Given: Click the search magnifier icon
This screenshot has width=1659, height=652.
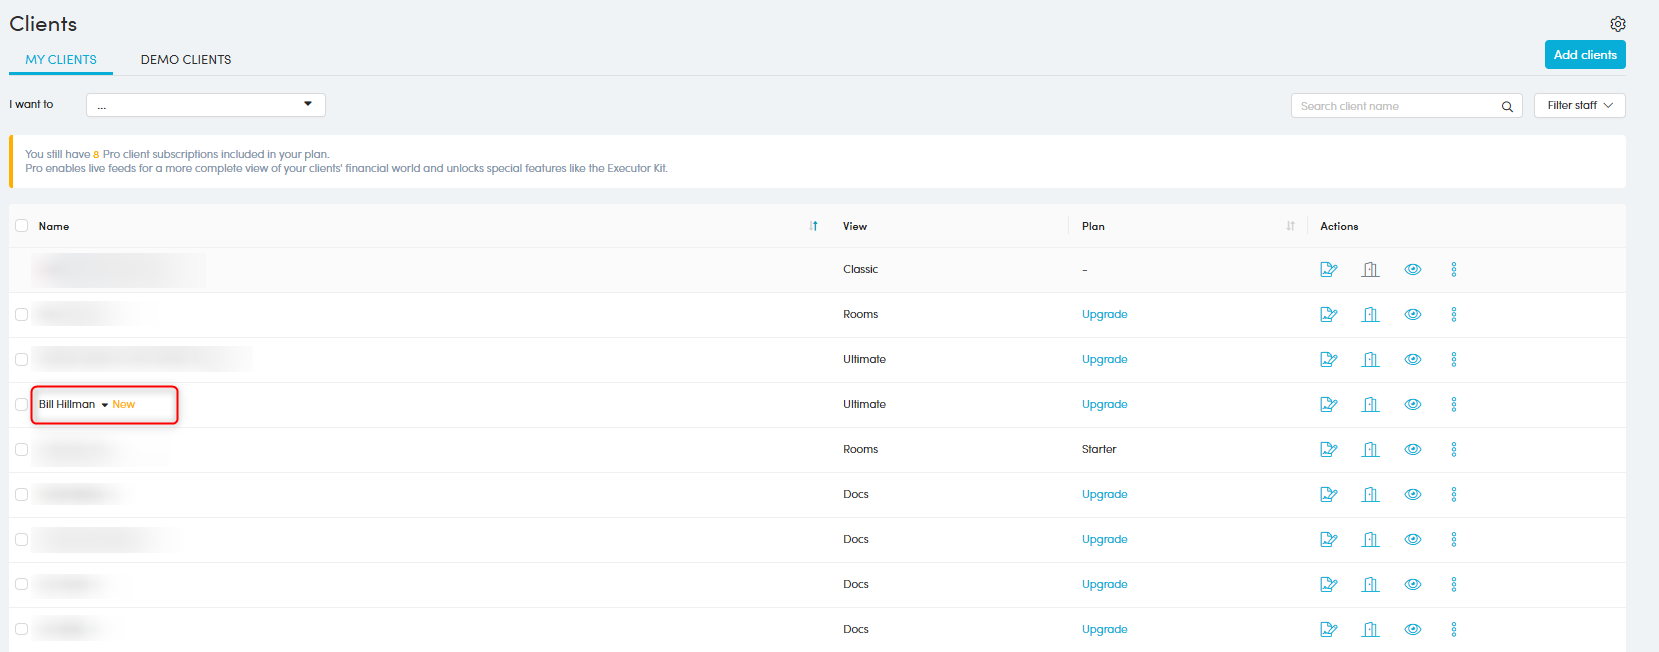Looking at the screenshot, I should click(x=1506, y=106).
